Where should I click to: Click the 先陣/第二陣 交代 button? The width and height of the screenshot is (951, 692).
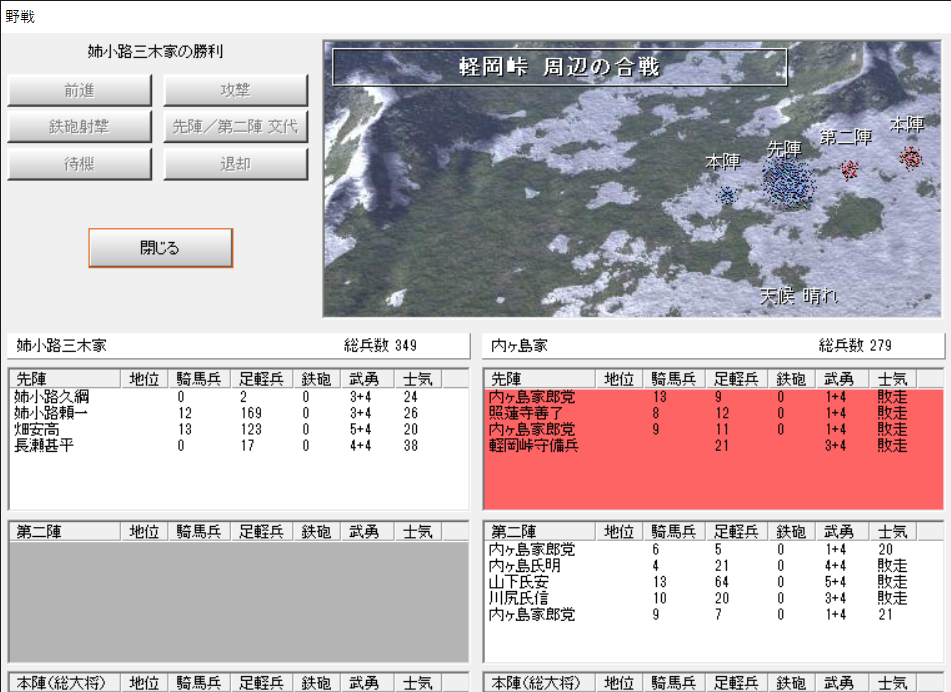pyautogui.click(x=236, y=127)
